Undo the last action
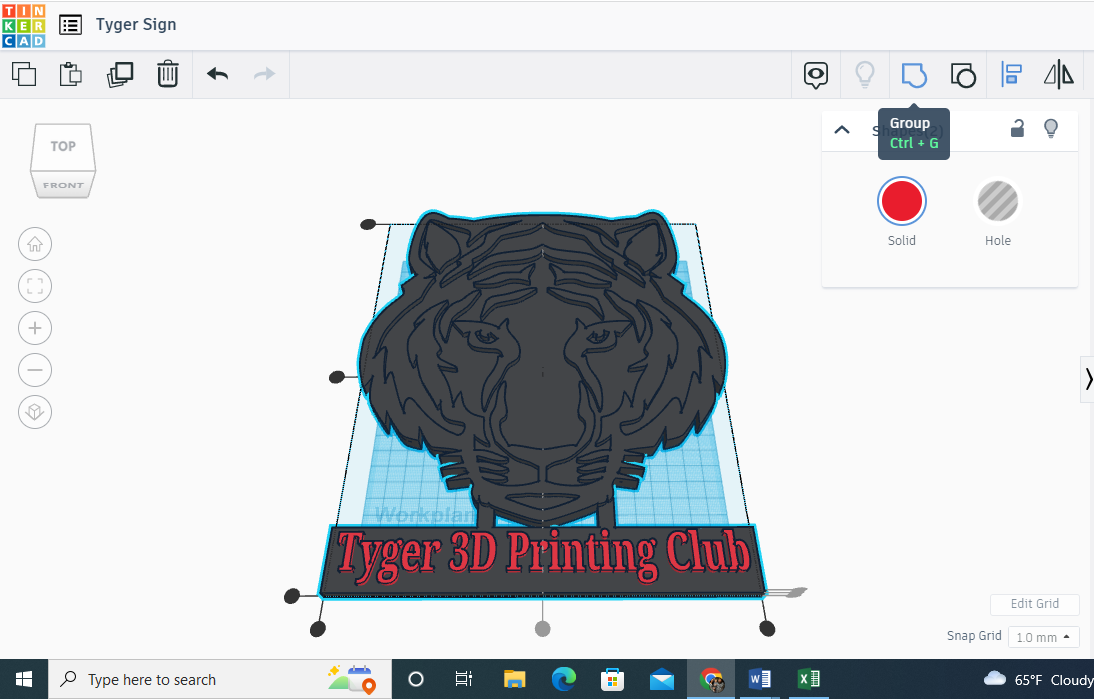The height and width of the screenshot is (699, 1094). [217, 74]
